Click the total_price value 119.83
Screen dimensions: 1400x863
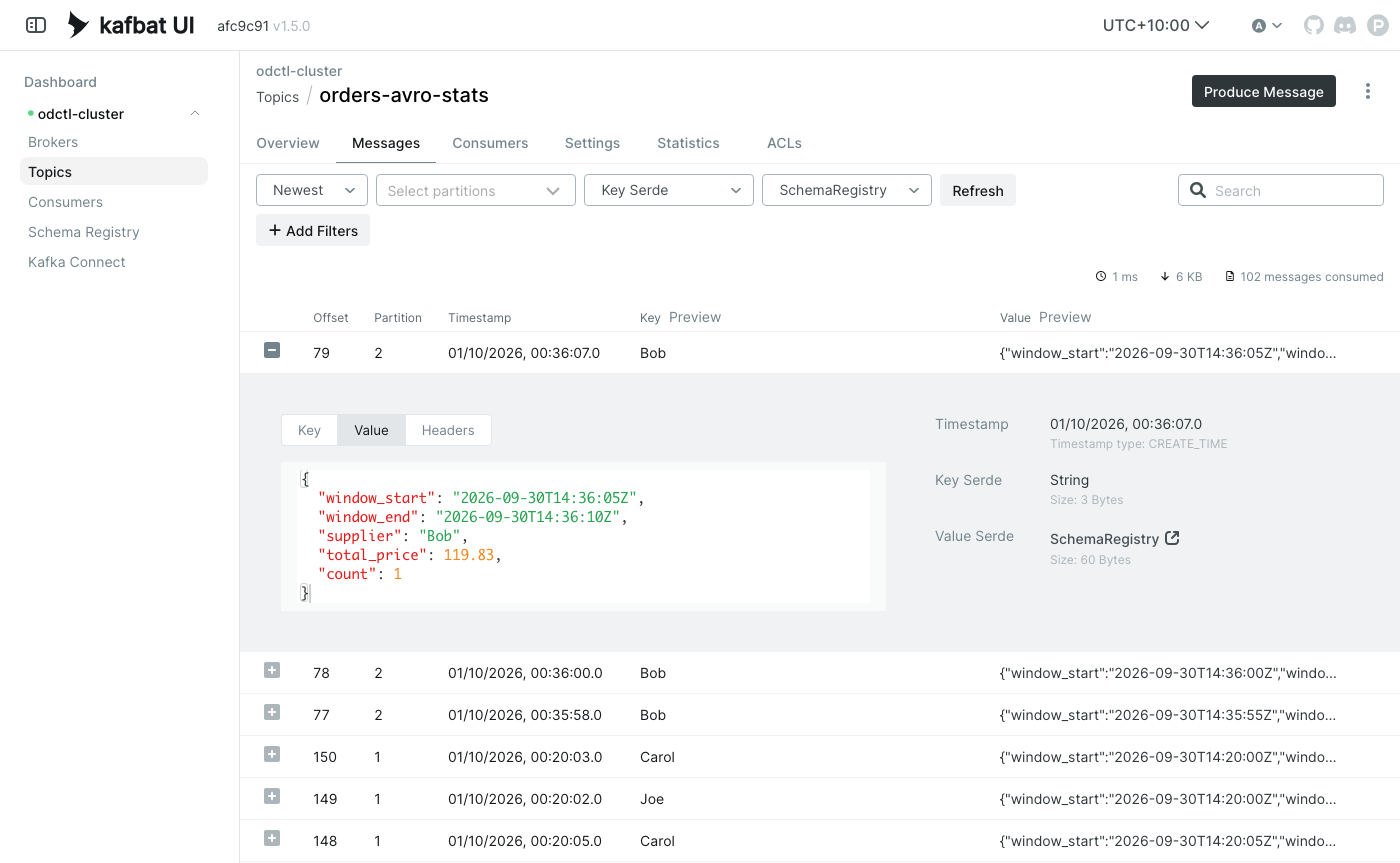(x=469, y=554)
